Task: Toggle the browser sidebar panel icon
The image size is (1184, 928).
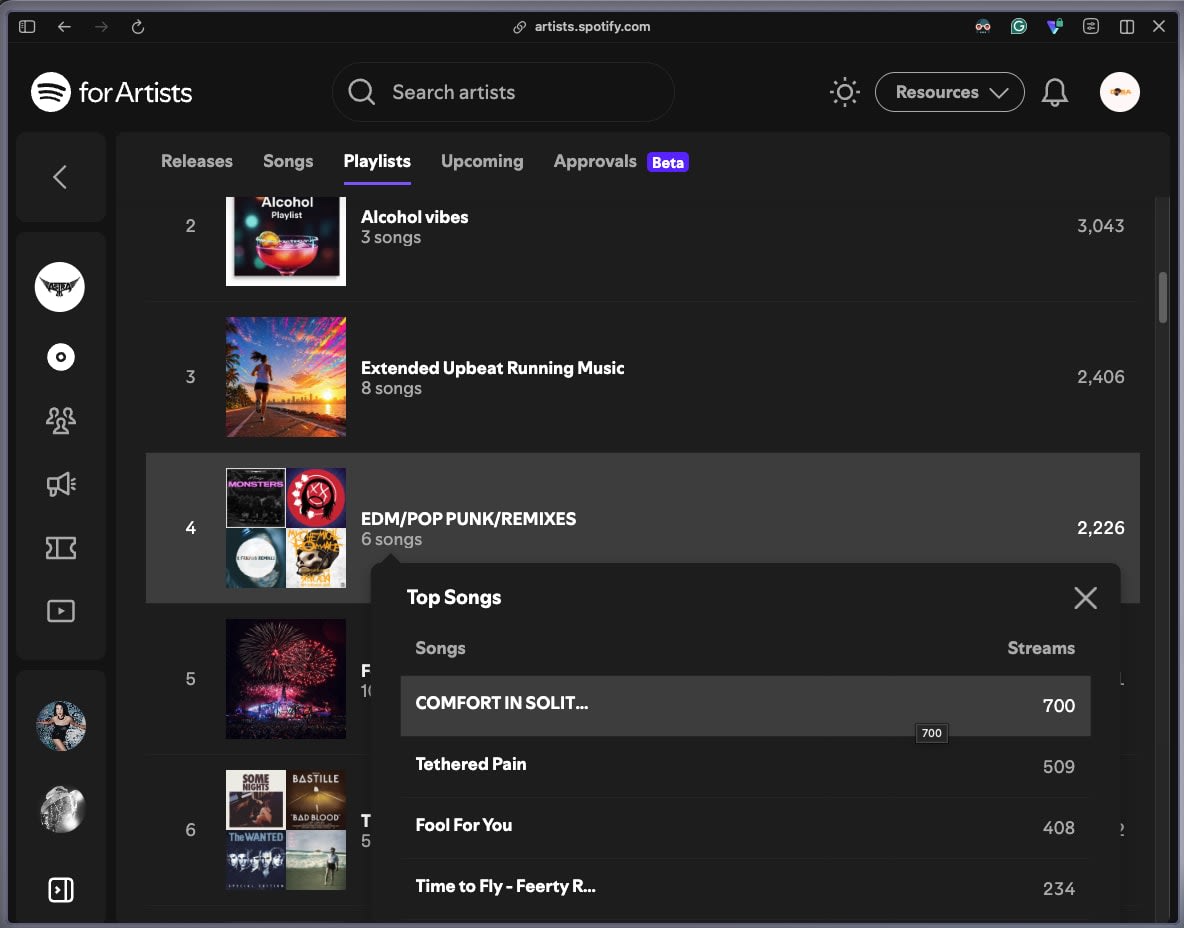Action: tap(27, 26)
